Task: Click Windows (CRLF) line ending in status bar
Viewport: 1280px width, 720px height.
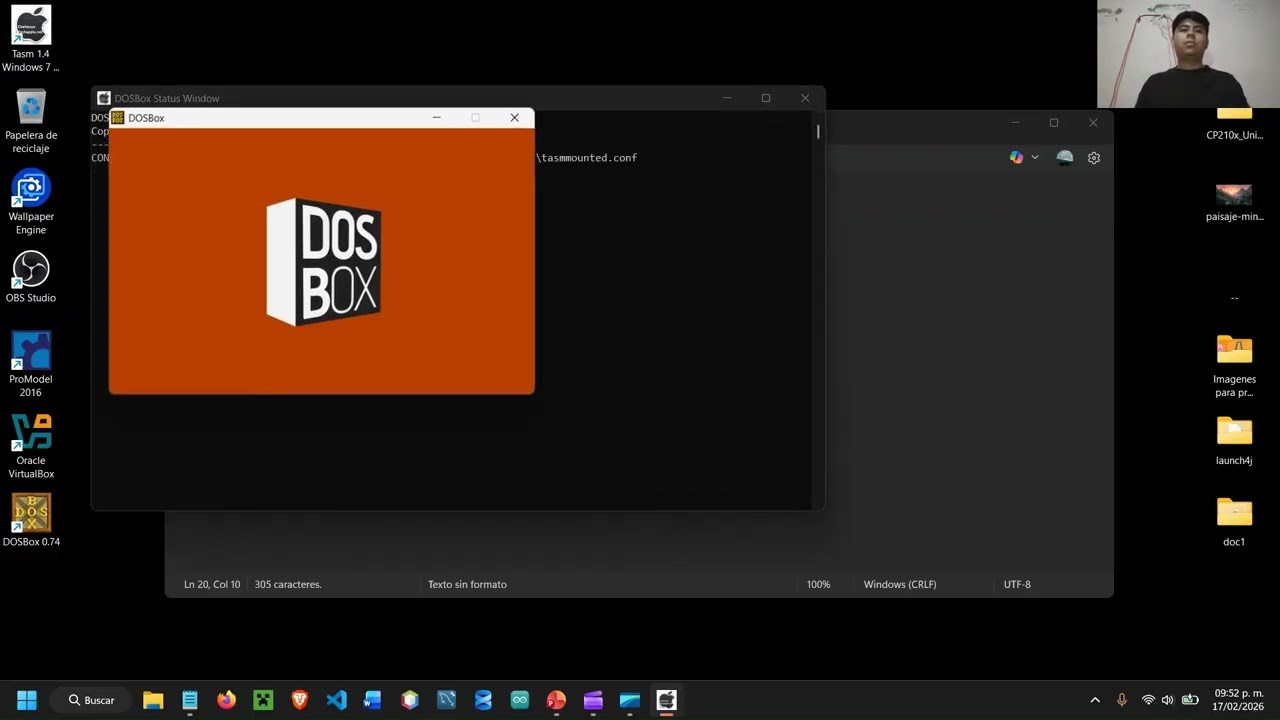Action: pos(900,584)
